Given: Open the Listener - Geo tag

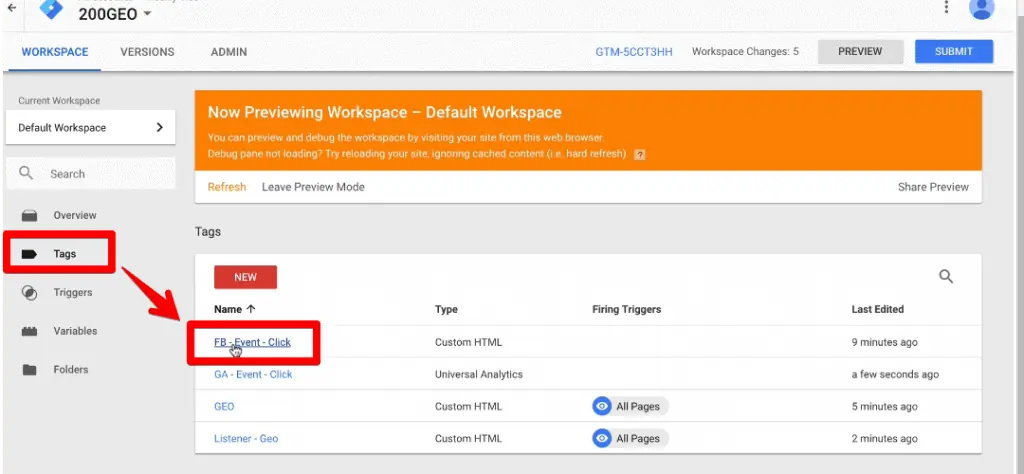Looking at the screenshot, I should [246, 439].
